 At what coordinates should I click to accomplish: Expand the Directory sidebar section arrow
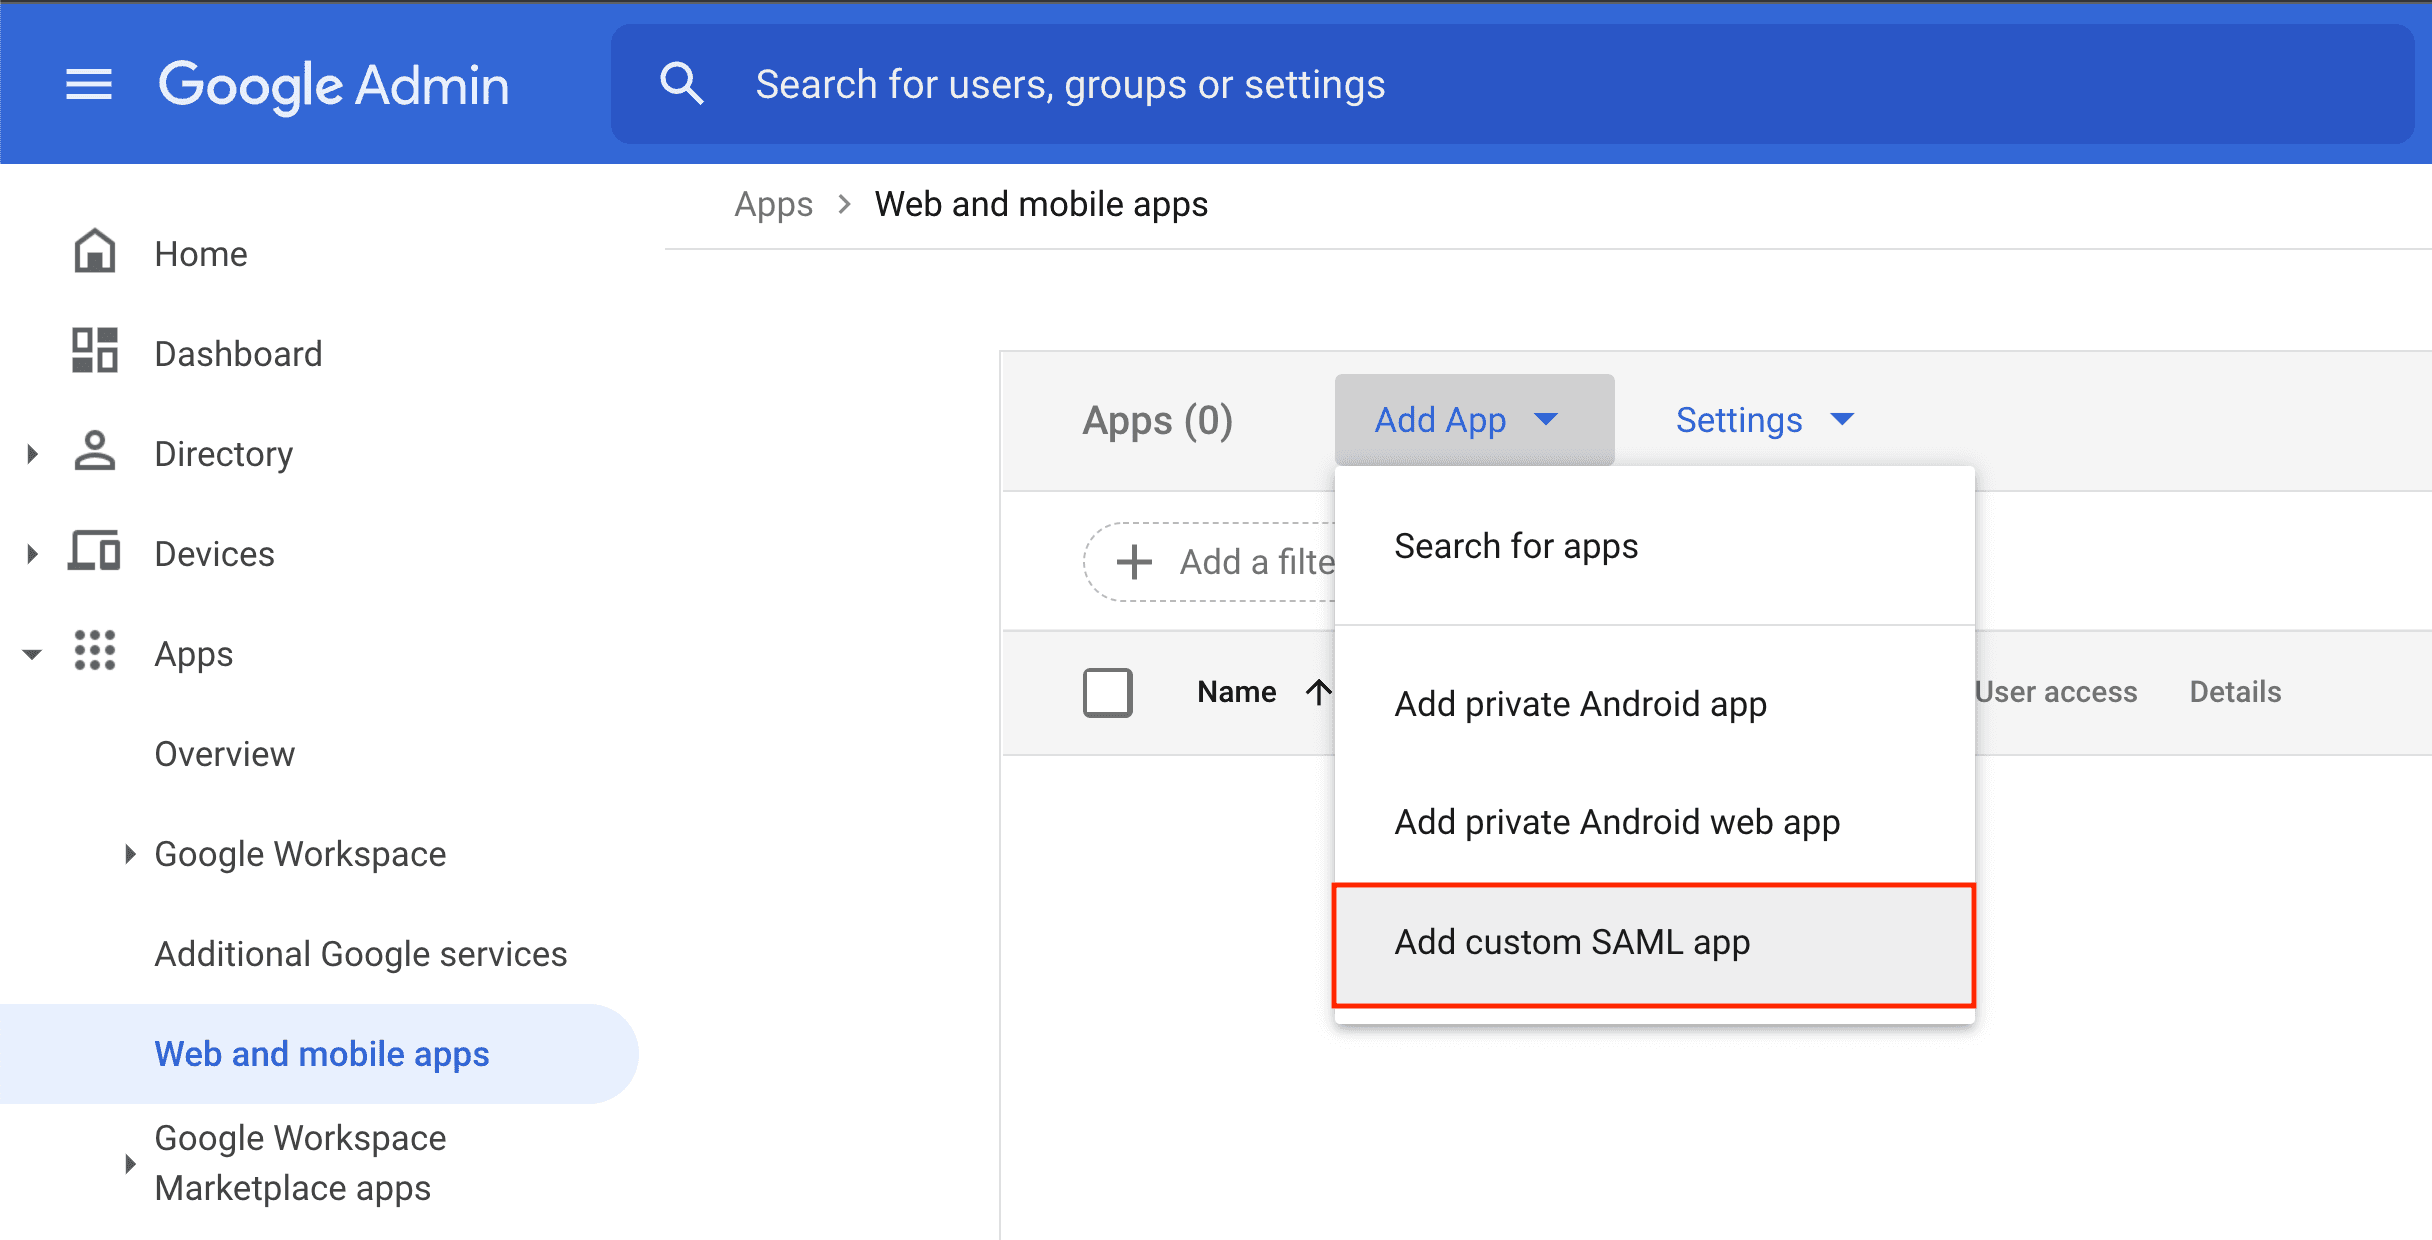tap(32, 454)
